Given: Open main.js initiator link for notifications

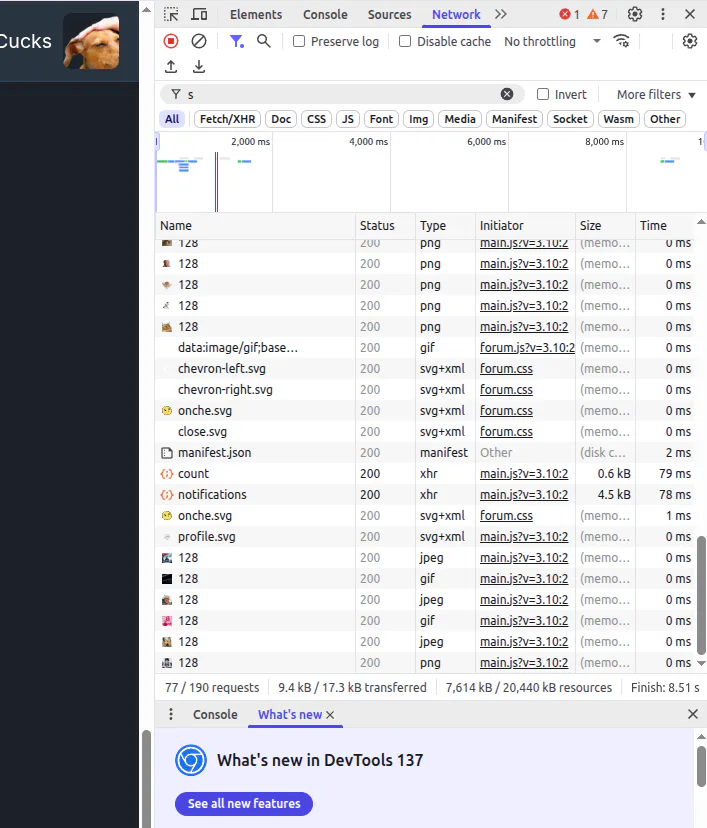Looking at the screenshot, I should (x=524, y=495).
